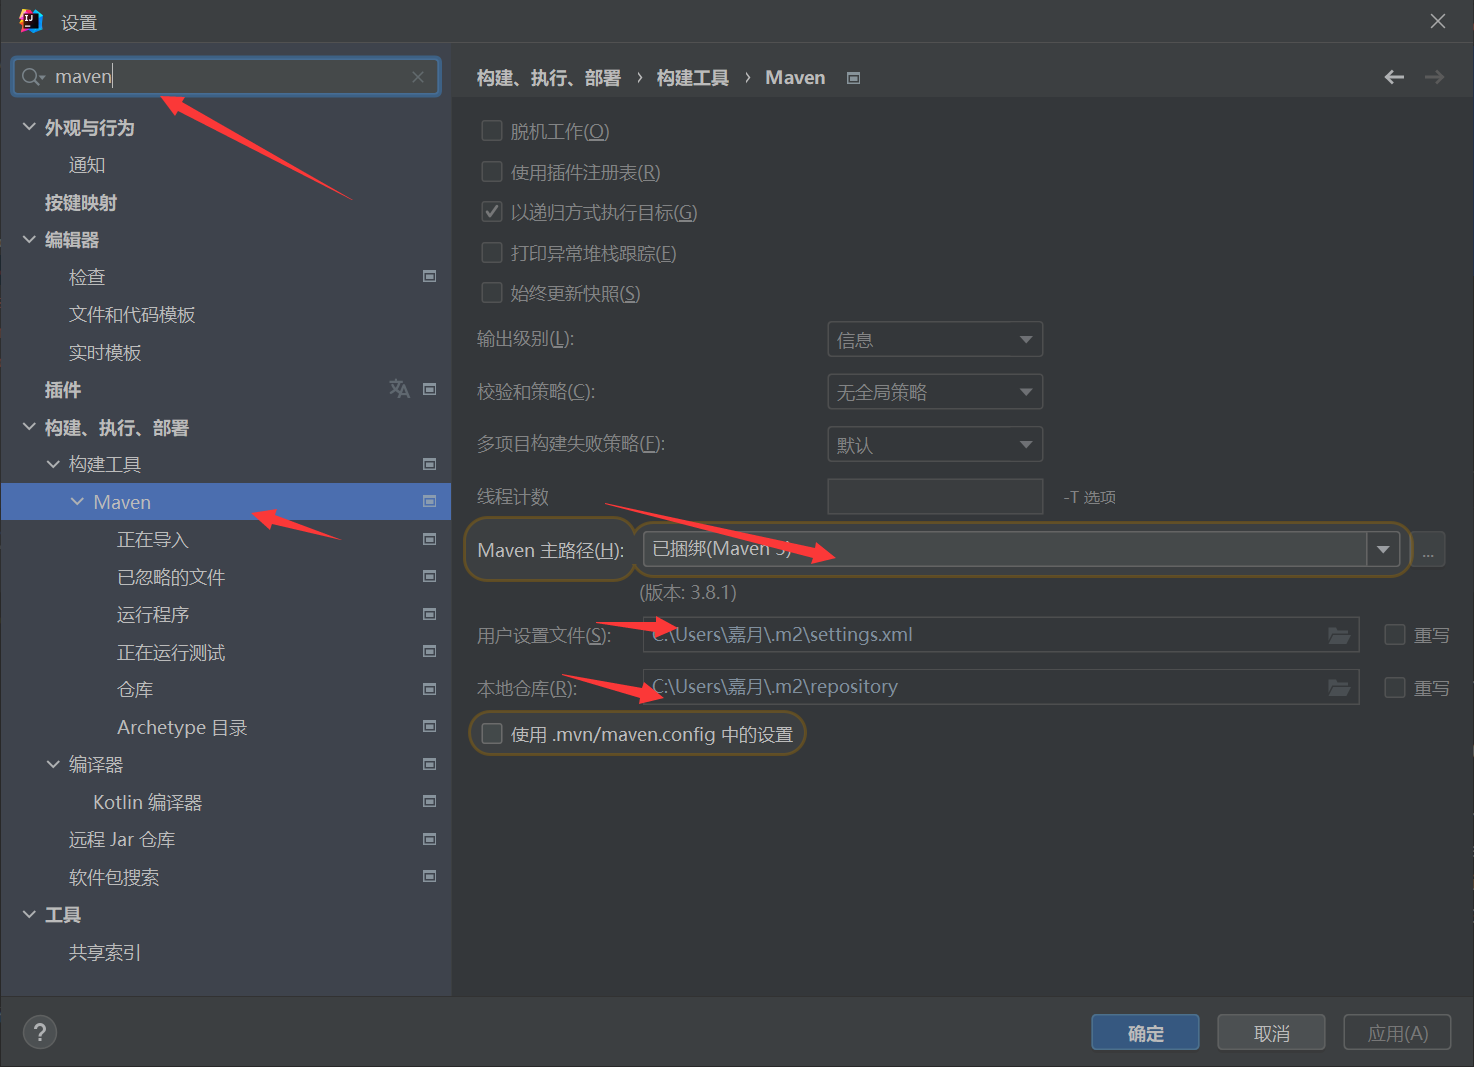
Task: Click project icon on 构建工具 row
Action: 429,464
